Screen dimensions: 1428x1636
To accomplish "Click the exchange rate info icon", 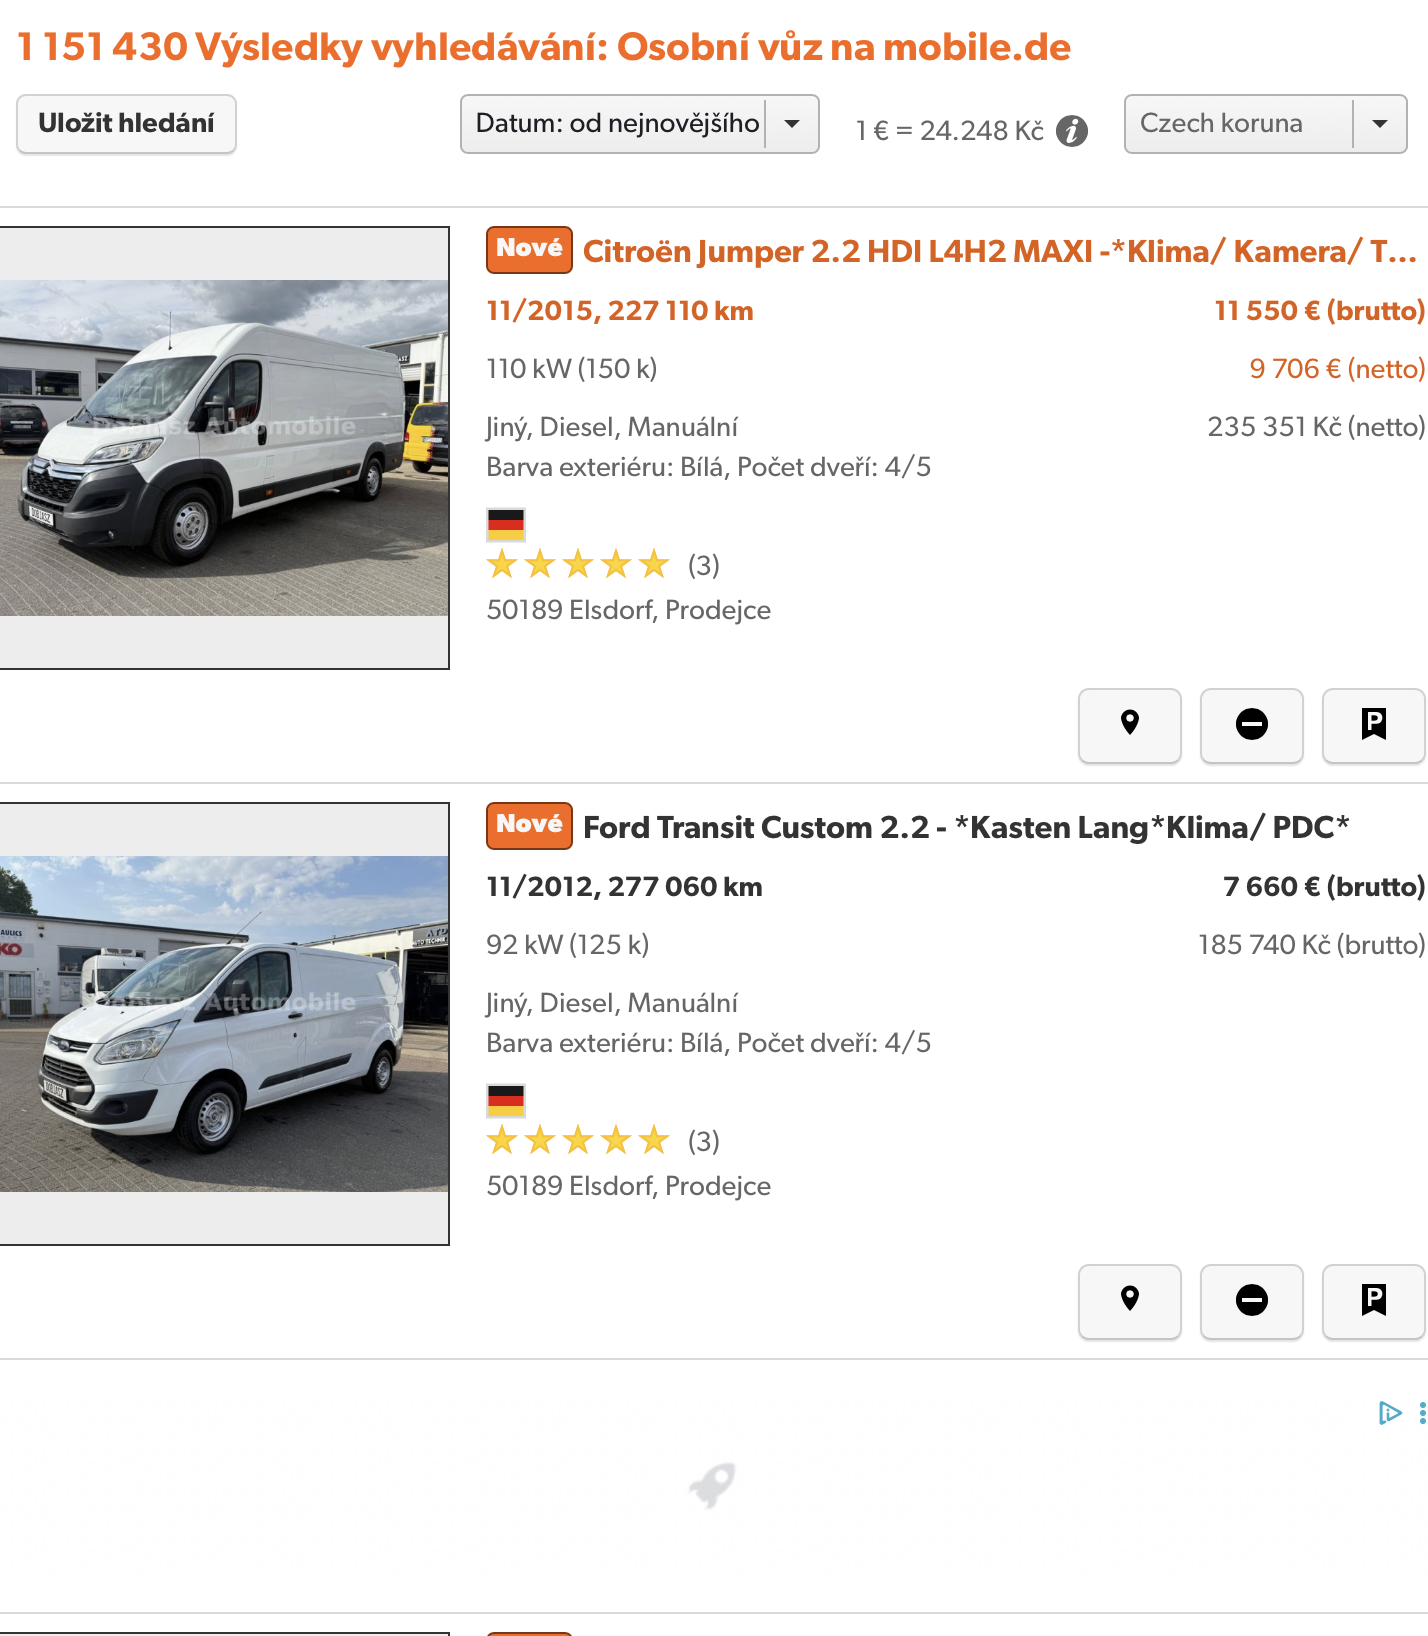I will coord(1072,131).
